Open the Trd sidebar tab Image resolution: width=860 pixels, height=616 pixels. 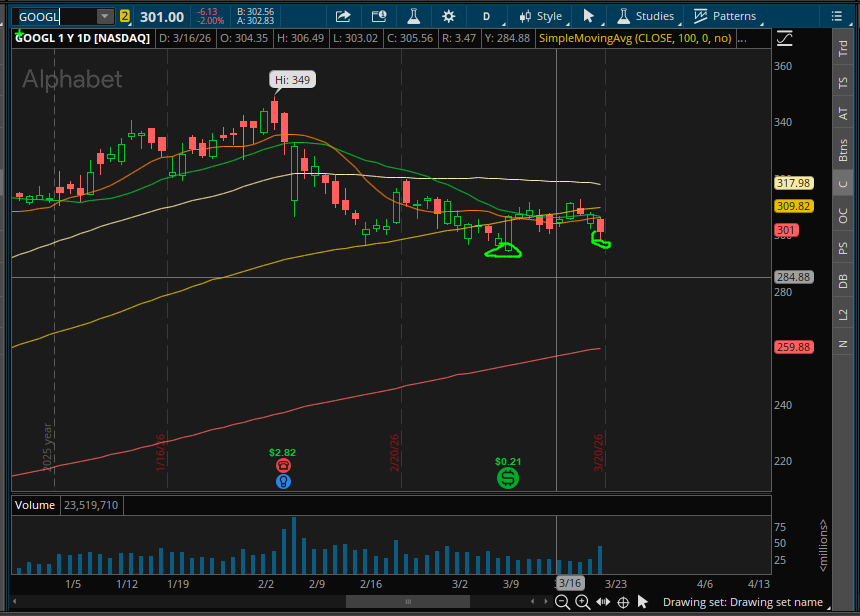[844, 48]
